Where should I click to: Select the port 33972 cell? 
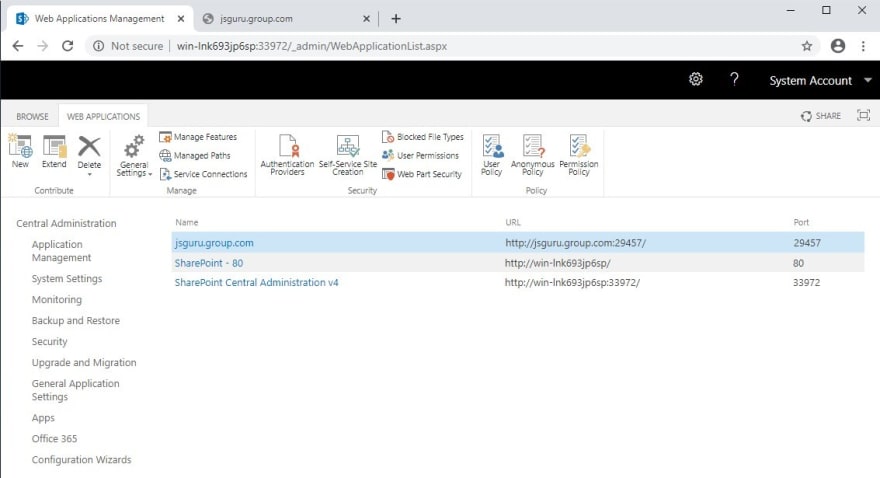(806, 282)
